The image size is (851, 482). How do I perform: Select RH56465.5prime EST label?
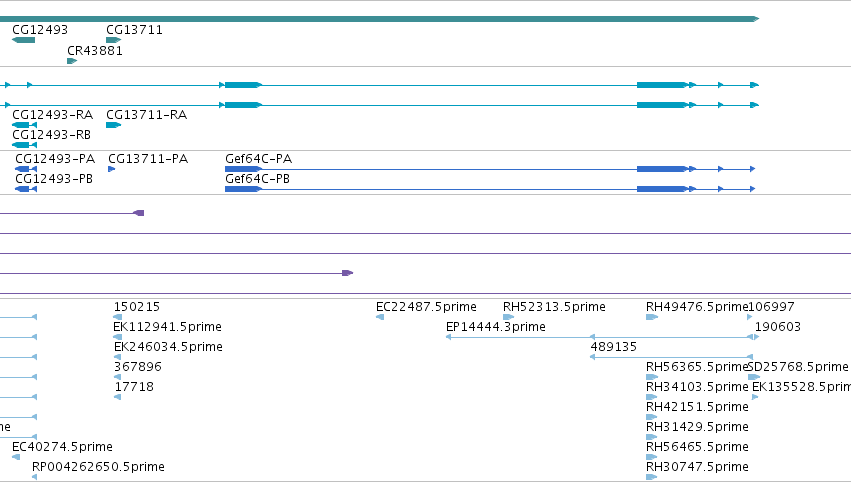click(x=697, y=447)
